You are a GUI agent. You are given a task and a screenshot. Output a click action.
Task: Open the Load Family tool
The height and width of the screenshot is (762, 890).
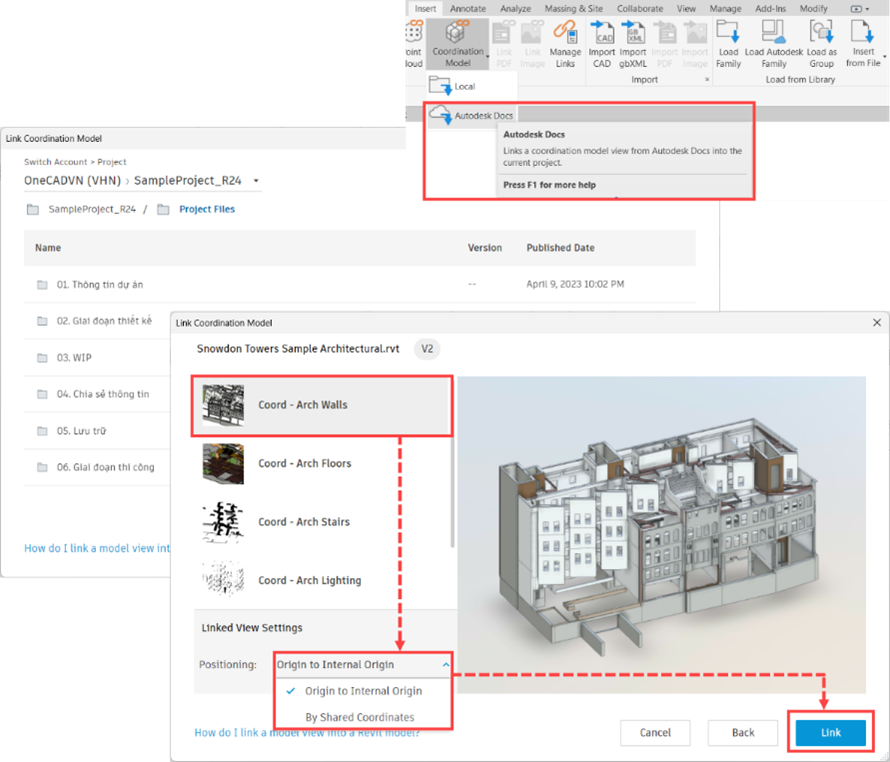point(728,44)
